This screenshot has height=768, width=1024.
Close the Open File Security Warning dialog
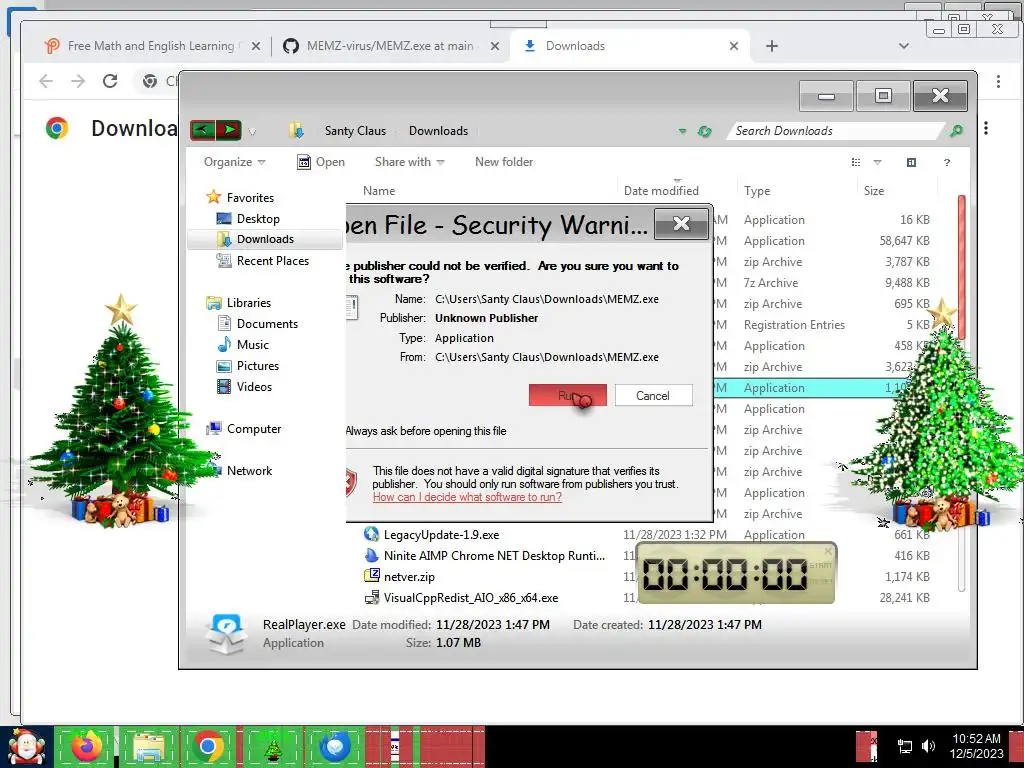tap(681, 224)
